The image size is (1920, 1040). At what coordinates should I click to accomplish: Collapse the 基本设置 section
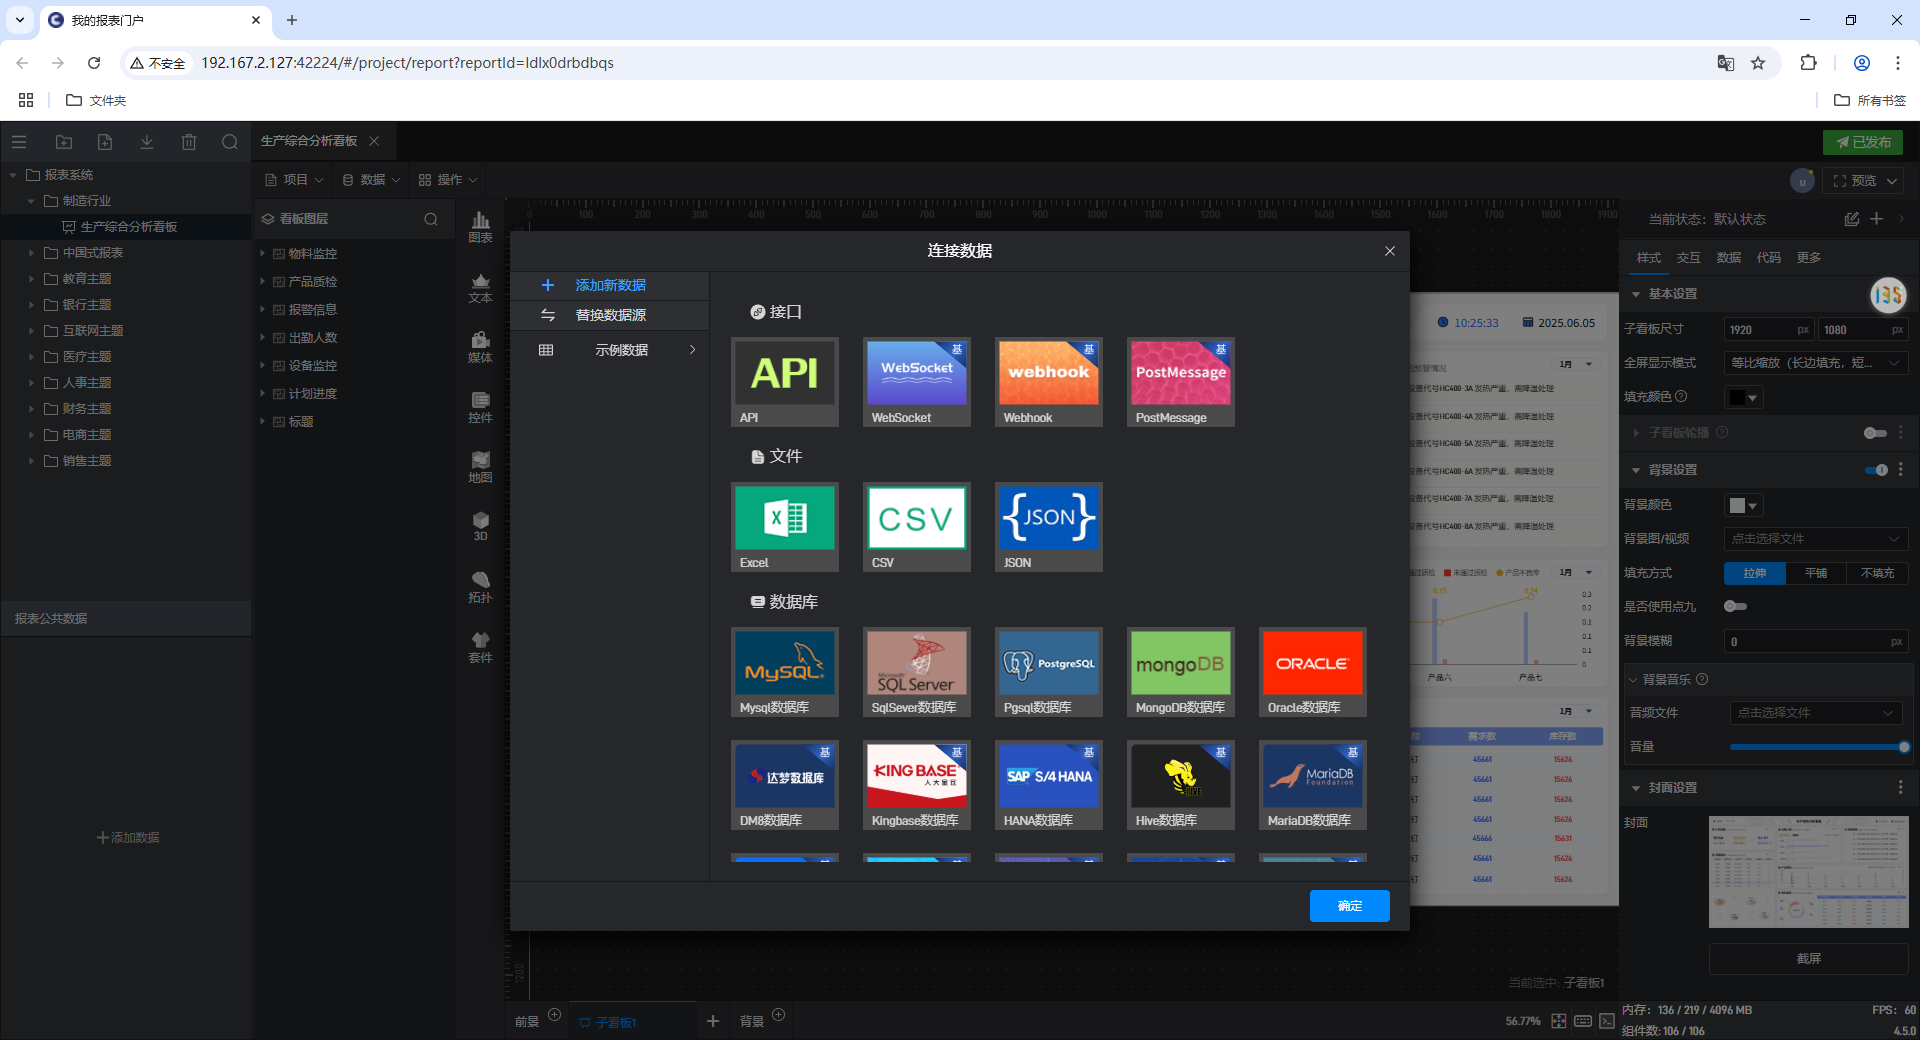click(1636, 294)
